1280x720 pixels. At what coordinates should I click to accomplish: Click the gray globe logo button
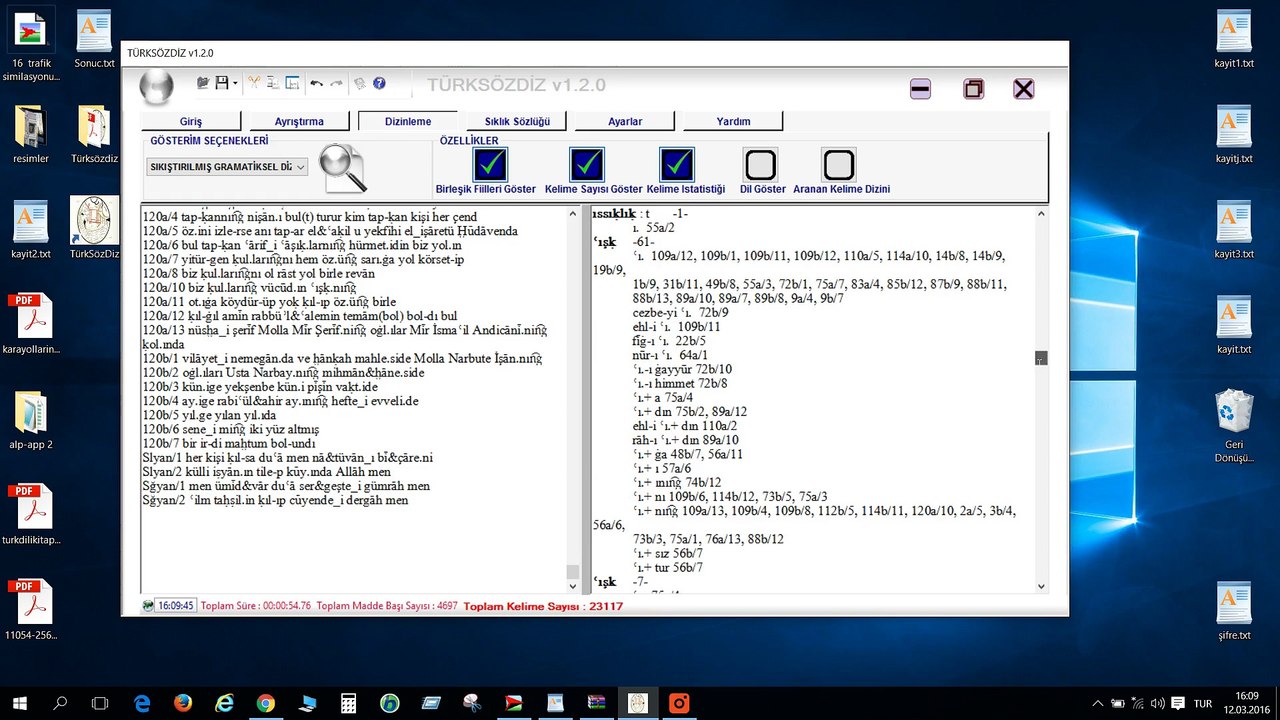156,88
